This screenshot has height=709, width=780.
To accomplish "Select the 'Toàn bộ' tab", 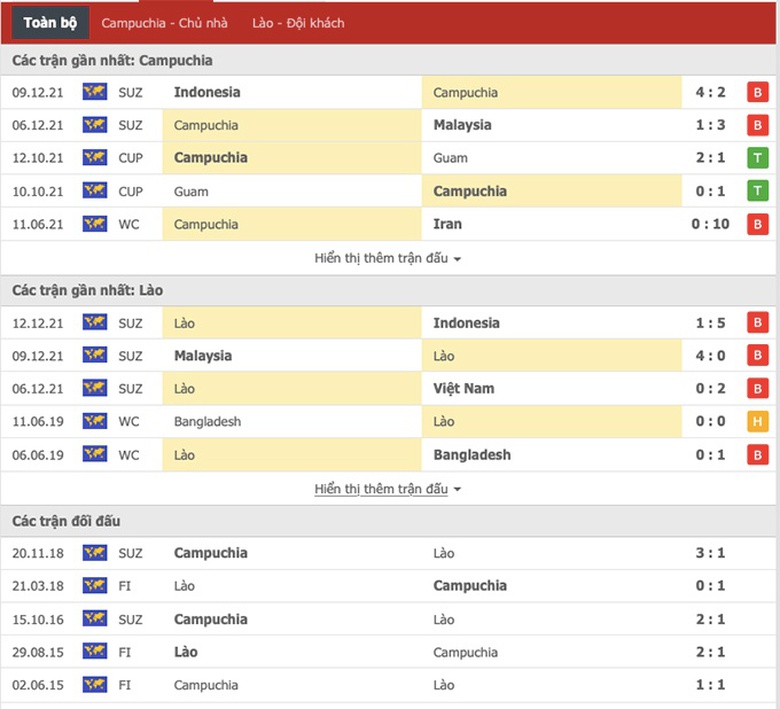I will click(x=50, y=22).
